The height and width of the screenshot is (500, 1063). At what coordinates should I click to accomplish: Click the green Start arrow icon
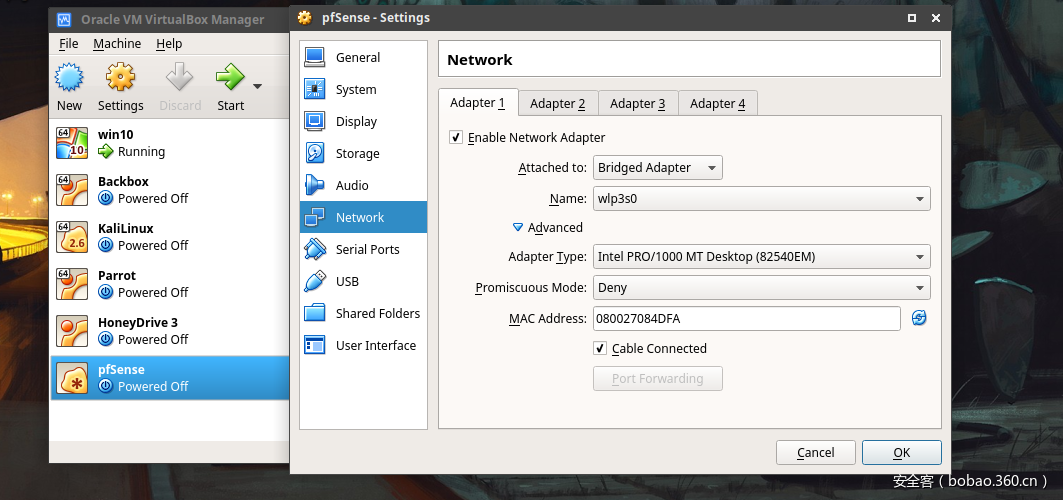[x=230, y=78]
